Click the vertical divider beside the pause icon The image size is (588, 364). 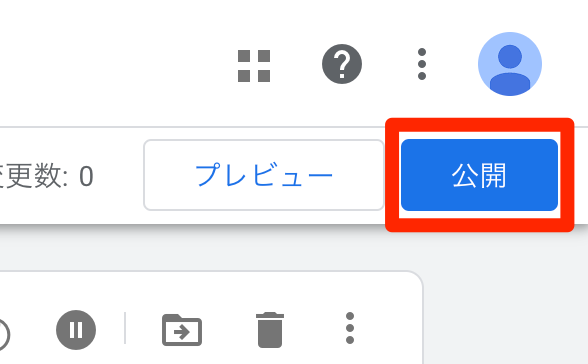pos(125,328)
